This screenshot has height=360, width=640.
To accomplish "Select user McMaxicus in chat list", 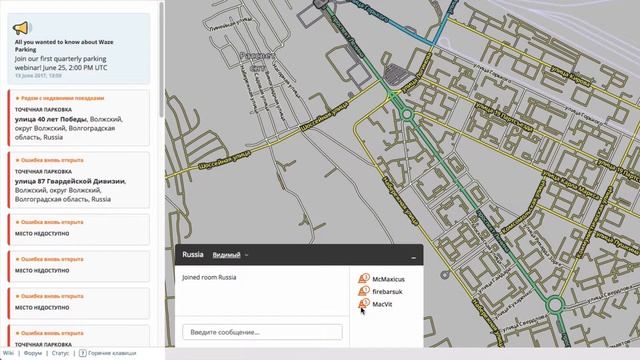I will pos(388,279).
